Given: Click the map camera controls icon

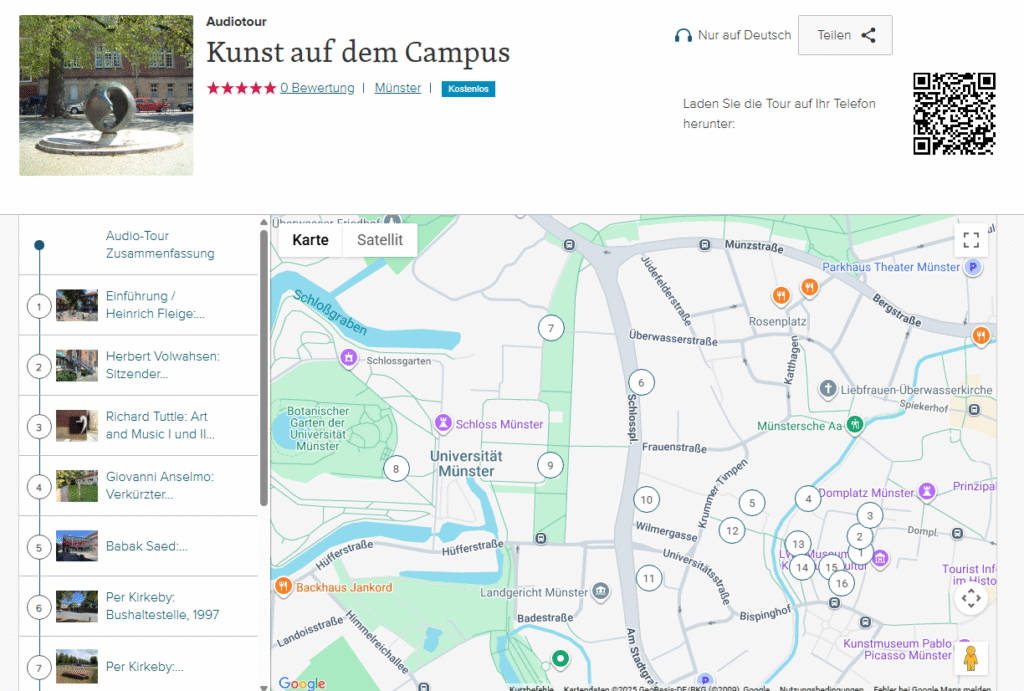Looking at the screenshot, I should (970, 599).
